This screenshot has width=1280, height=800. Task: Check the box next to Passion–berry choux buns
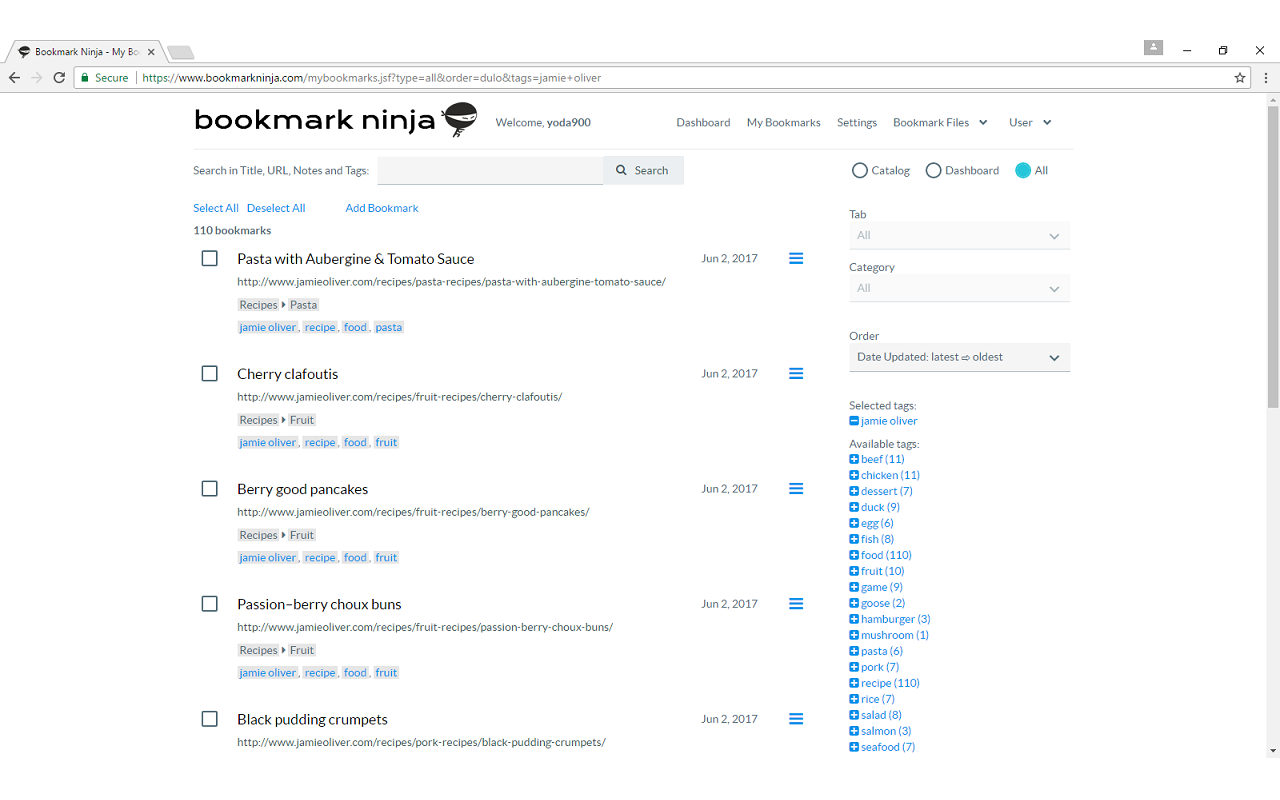pyautogui.click(x=209, y=603)
